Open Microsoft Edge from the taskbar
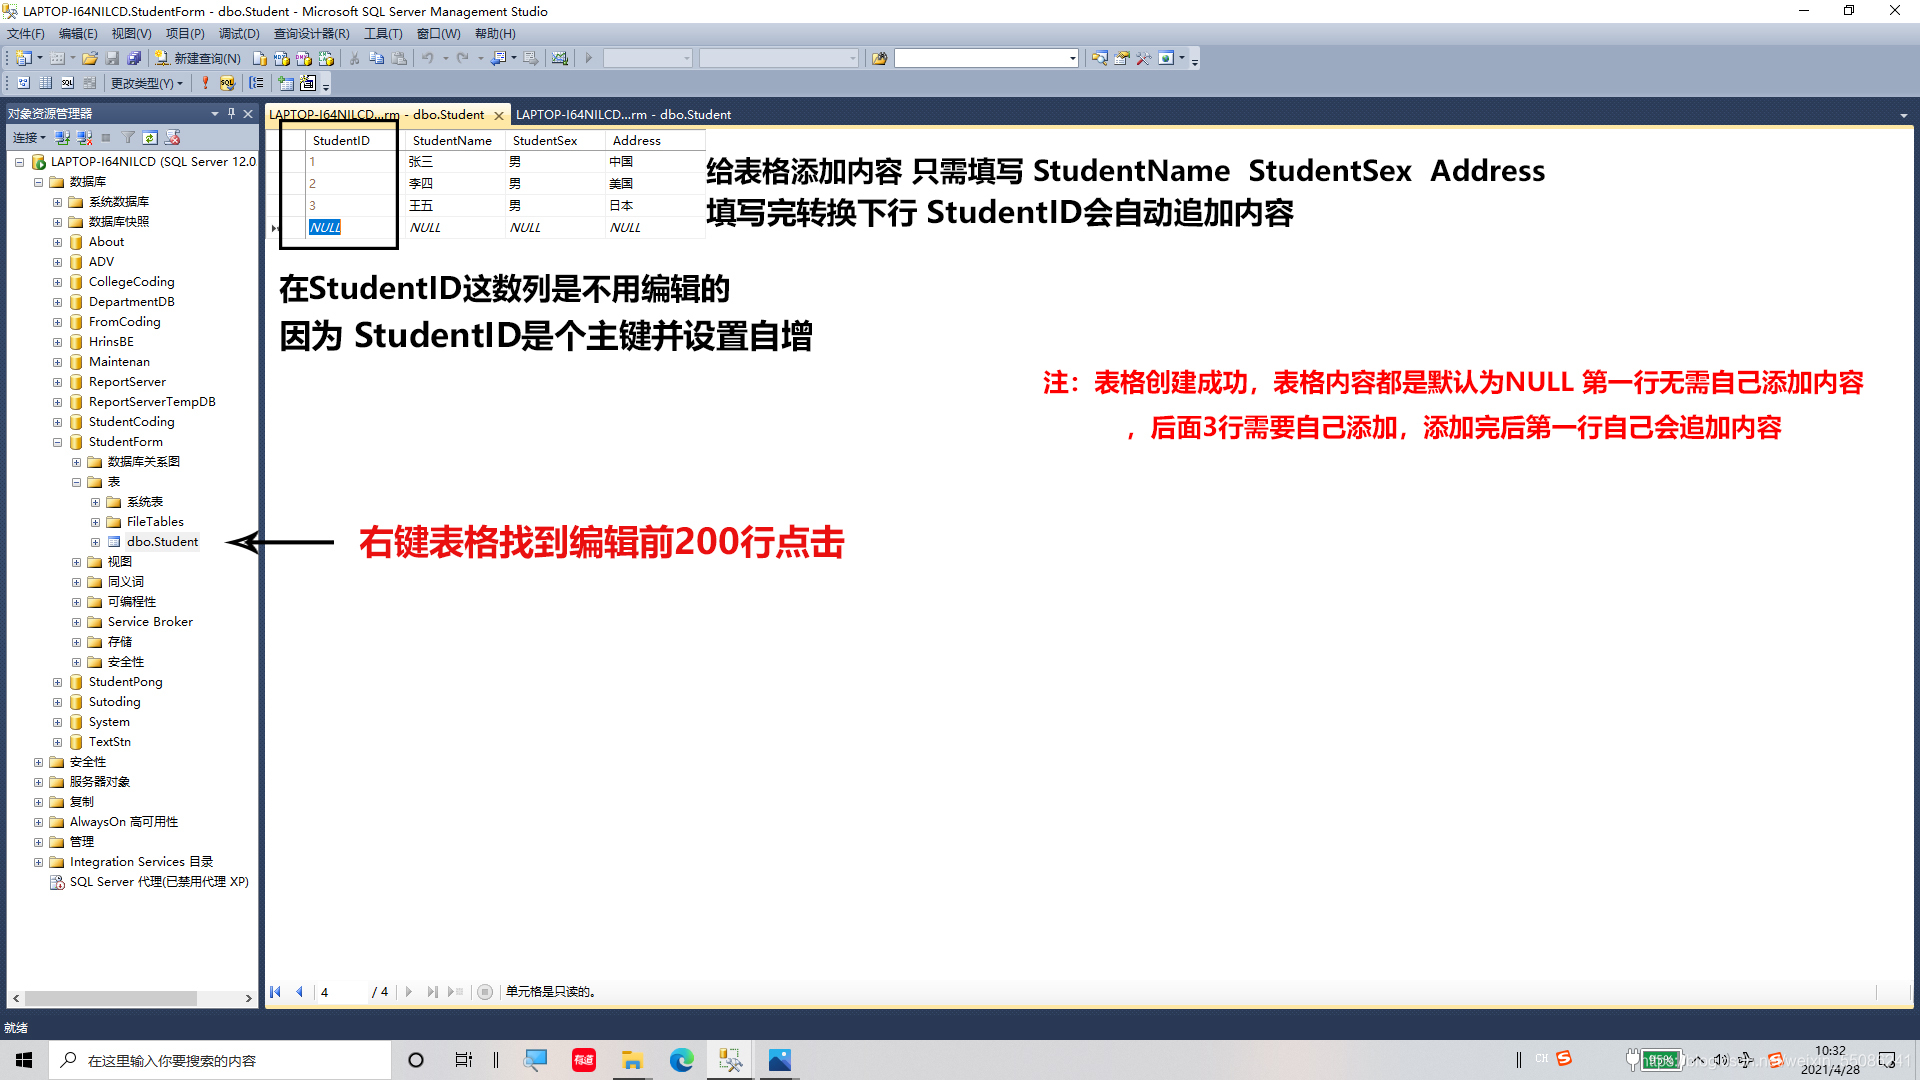This screenshot has height=1080, width=1920. [681, 1060]
